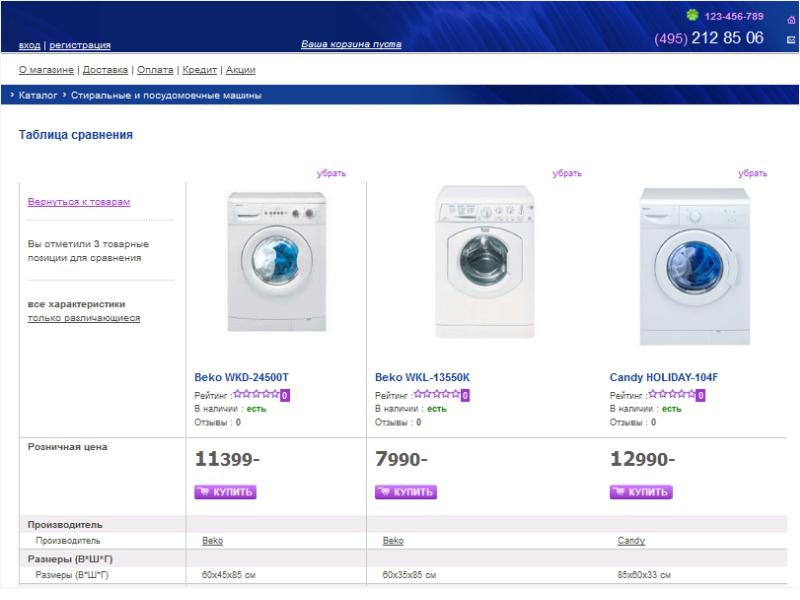Remove Candy HOLIDAY-104F via убрать link
This screenshot has width=800, height=600.
pyautogui.click(x=752, y=173)
